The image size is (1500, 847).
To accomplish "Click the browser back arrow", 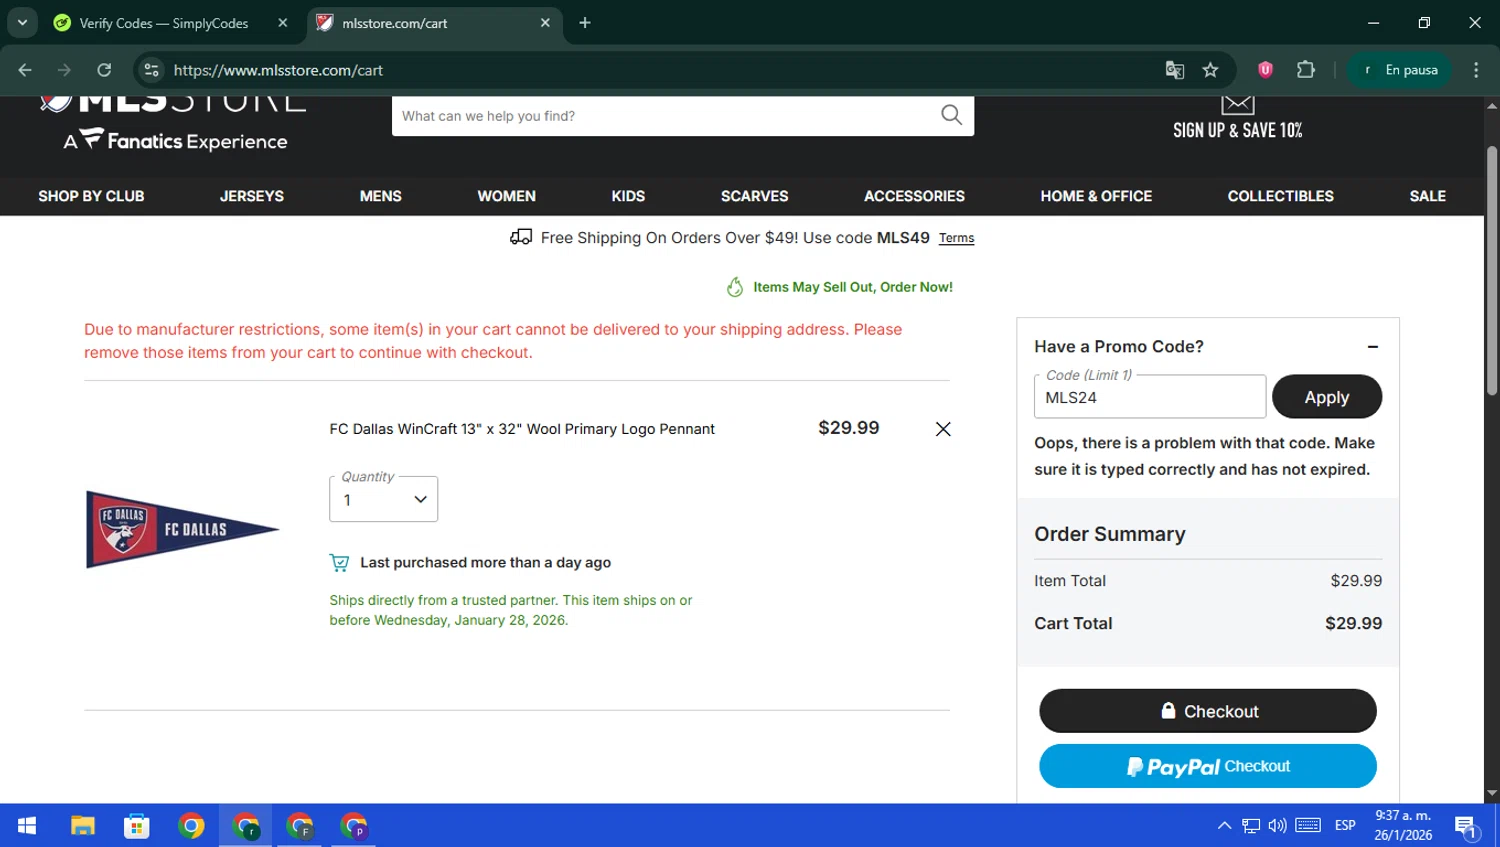I will pos(25,70).
